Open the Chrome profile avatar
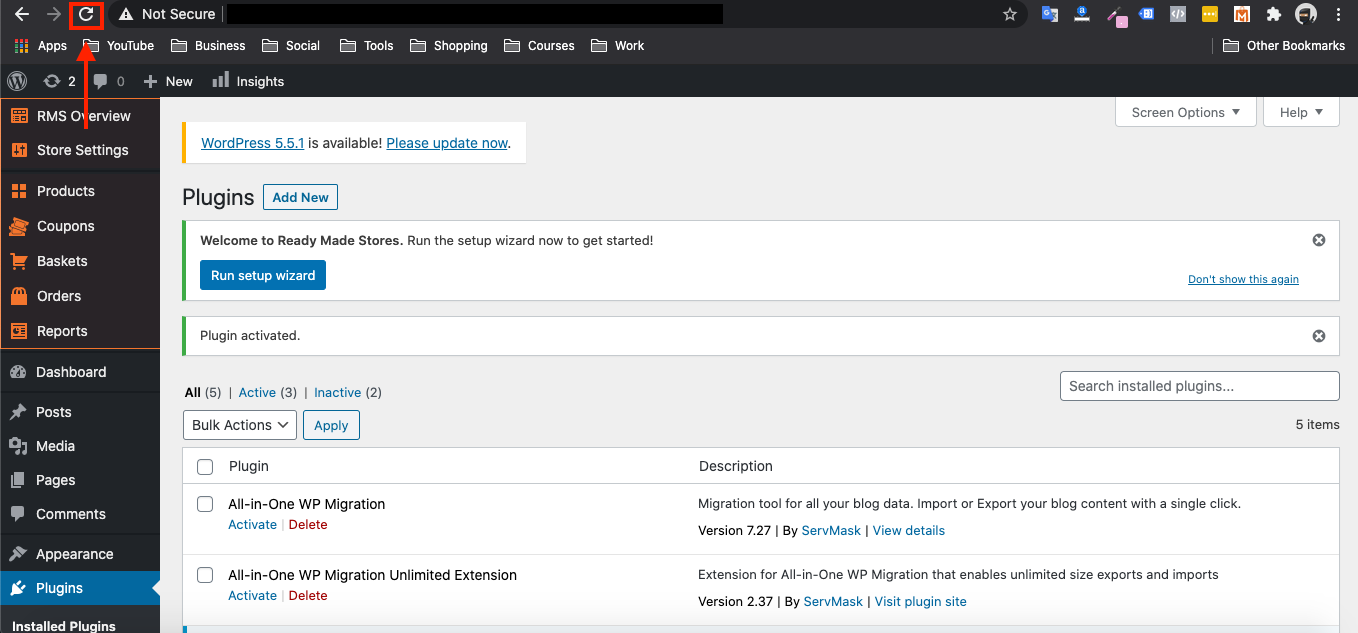Screen dimensions: 1358x633 1306,14
